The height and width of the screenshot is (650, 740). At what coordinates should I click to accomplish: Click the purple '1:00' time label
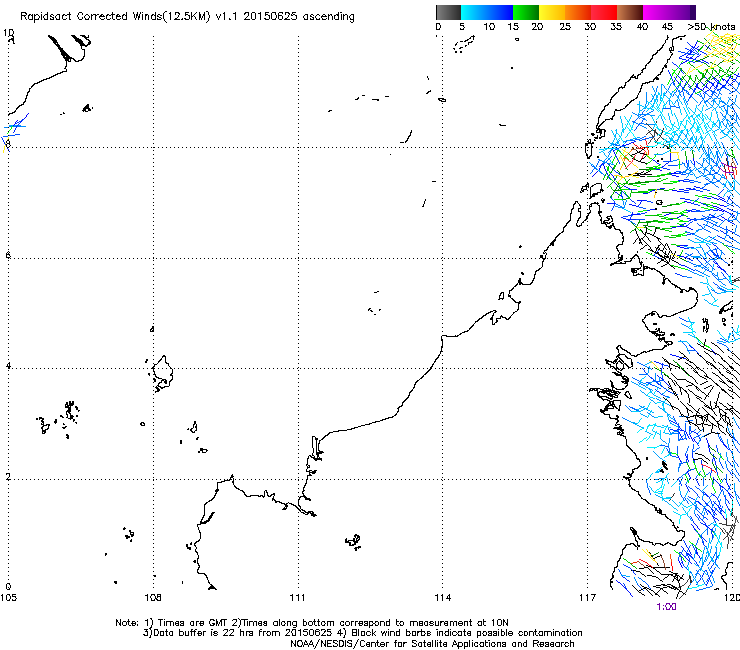(x=666, y=607)
